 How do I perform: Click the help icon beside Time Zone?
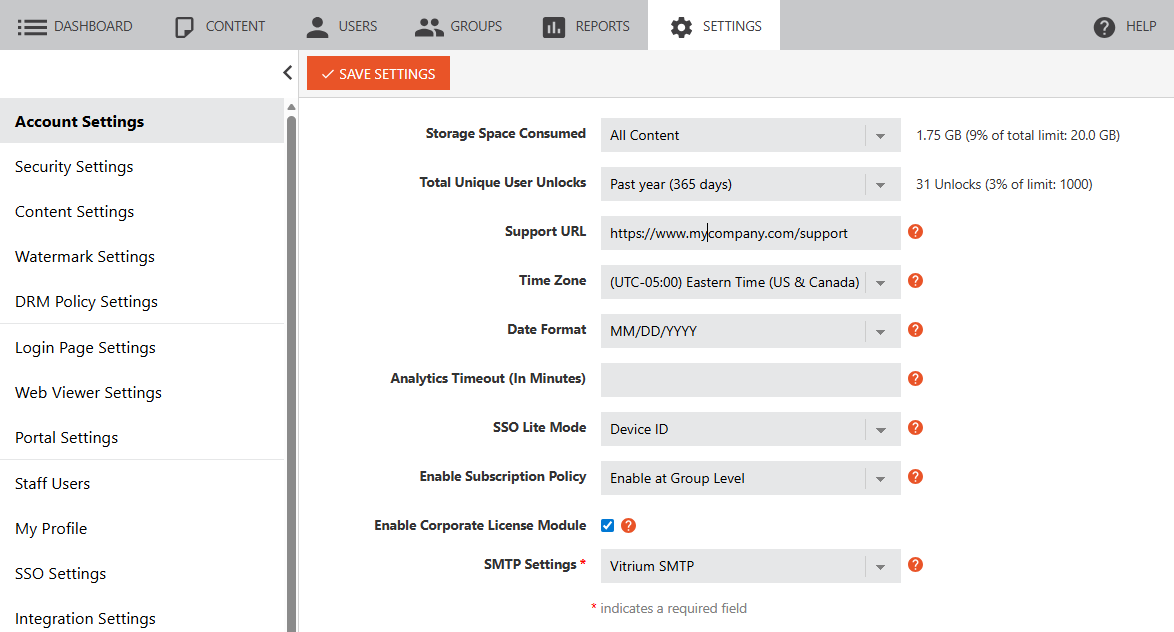pyautogui.click(x=915, y=281)
